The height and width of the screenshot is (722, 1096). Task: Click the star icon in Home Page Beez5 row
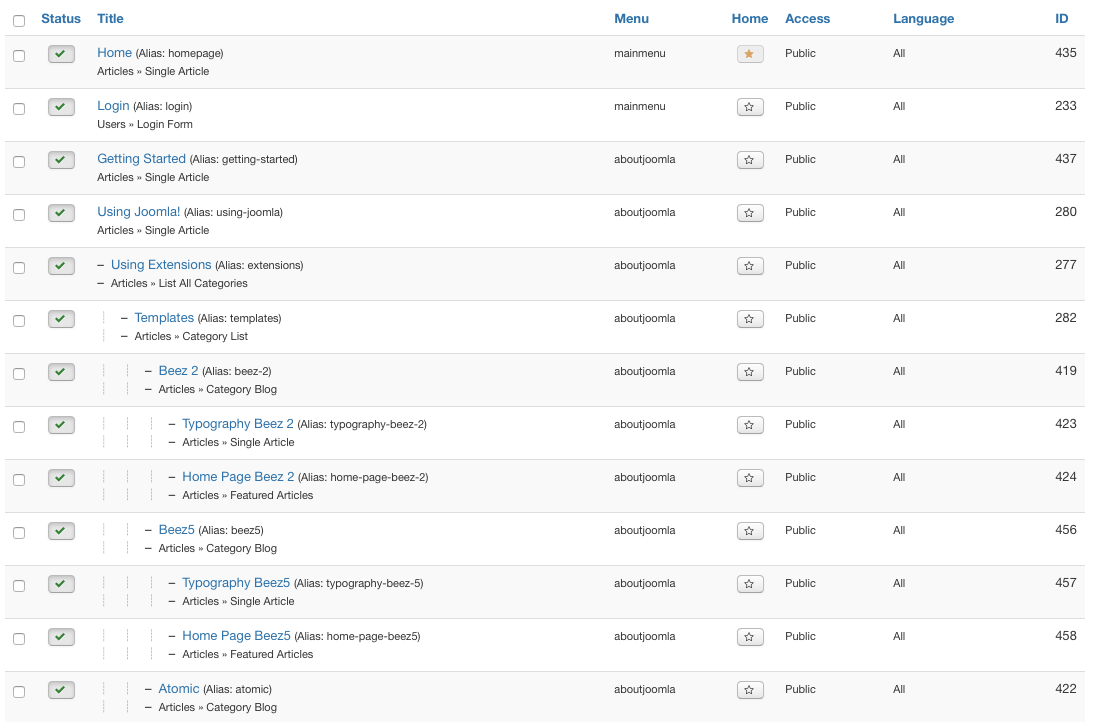pos(749,637)
